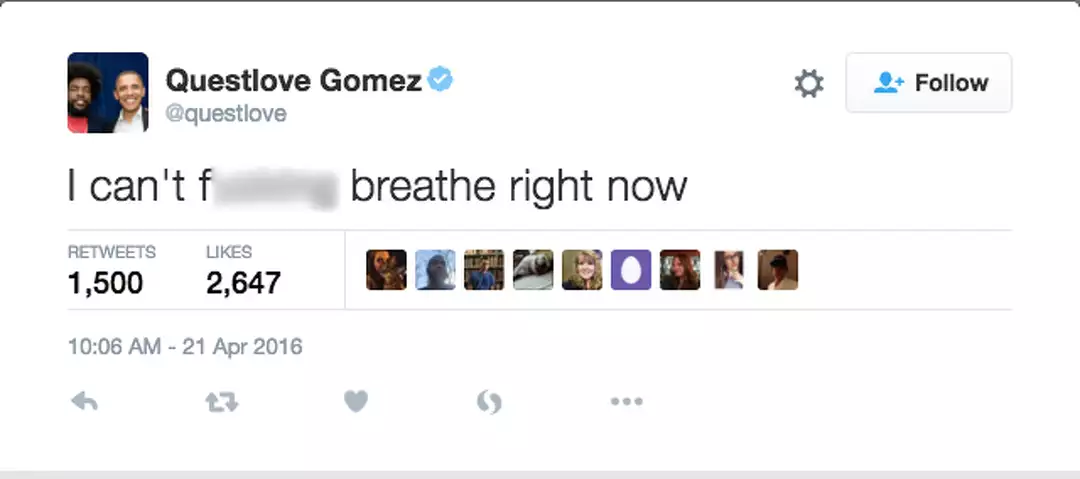Open the gear settings dropdown
This screenshot has height=479, width=1080.
tap(808, 84)
